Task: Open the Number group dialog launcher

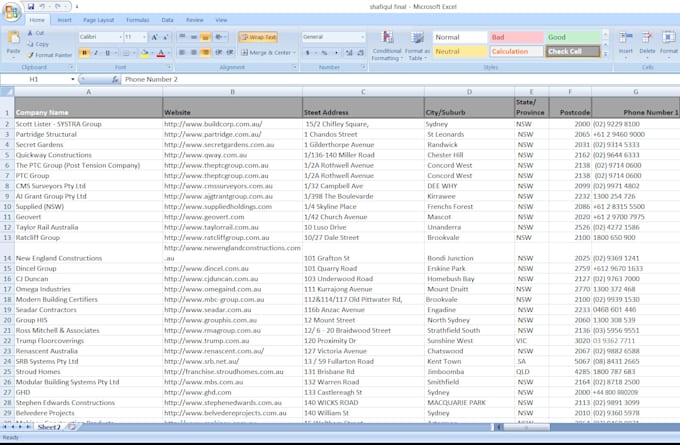Action: [x=363, y=67]
